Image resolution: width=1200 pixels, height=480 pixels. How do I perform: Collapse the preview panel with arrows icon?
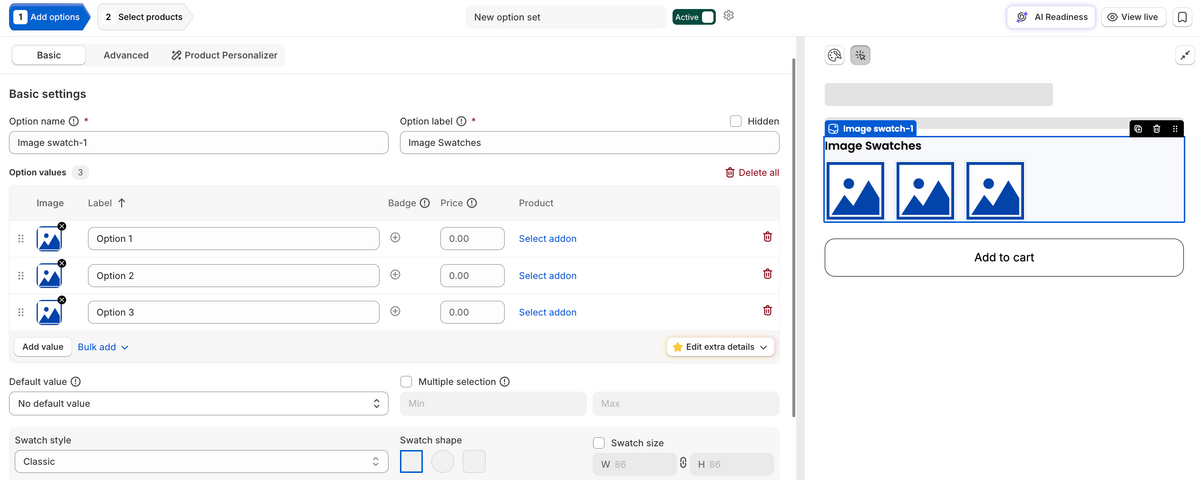(1183, 56)
